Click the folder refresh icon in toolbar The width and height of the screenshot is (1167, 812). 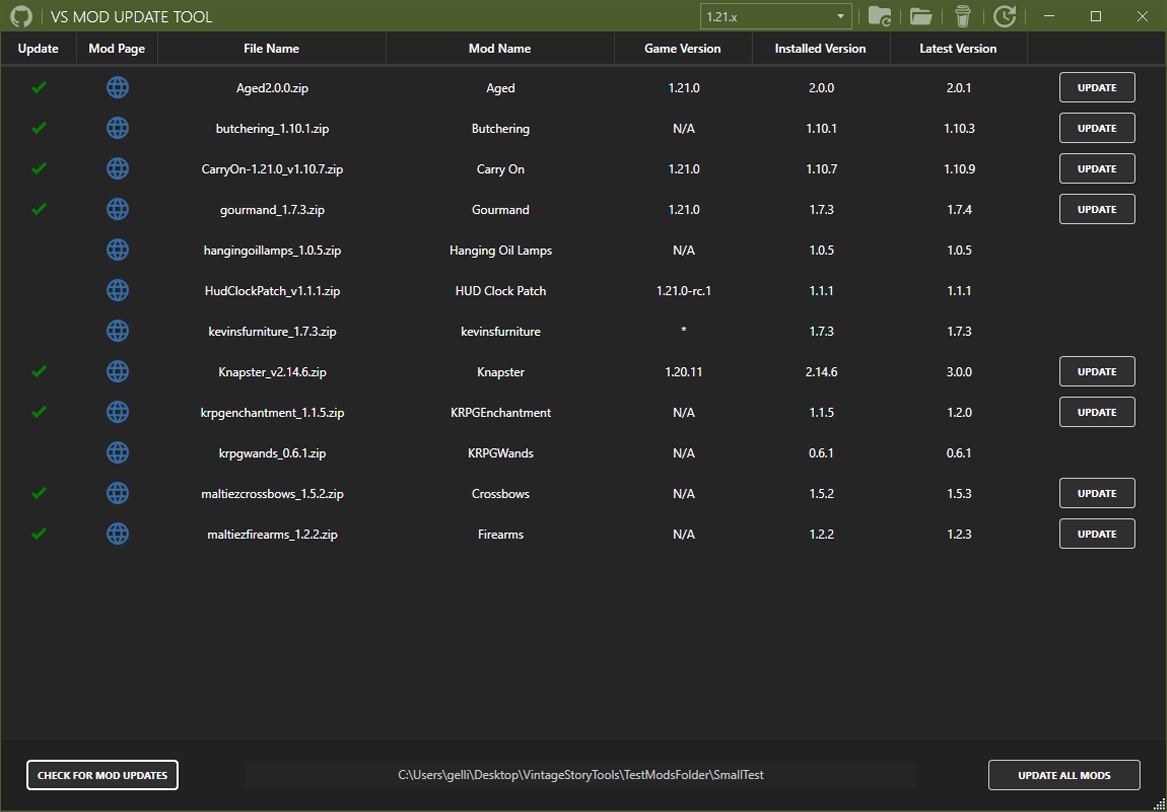879,16
